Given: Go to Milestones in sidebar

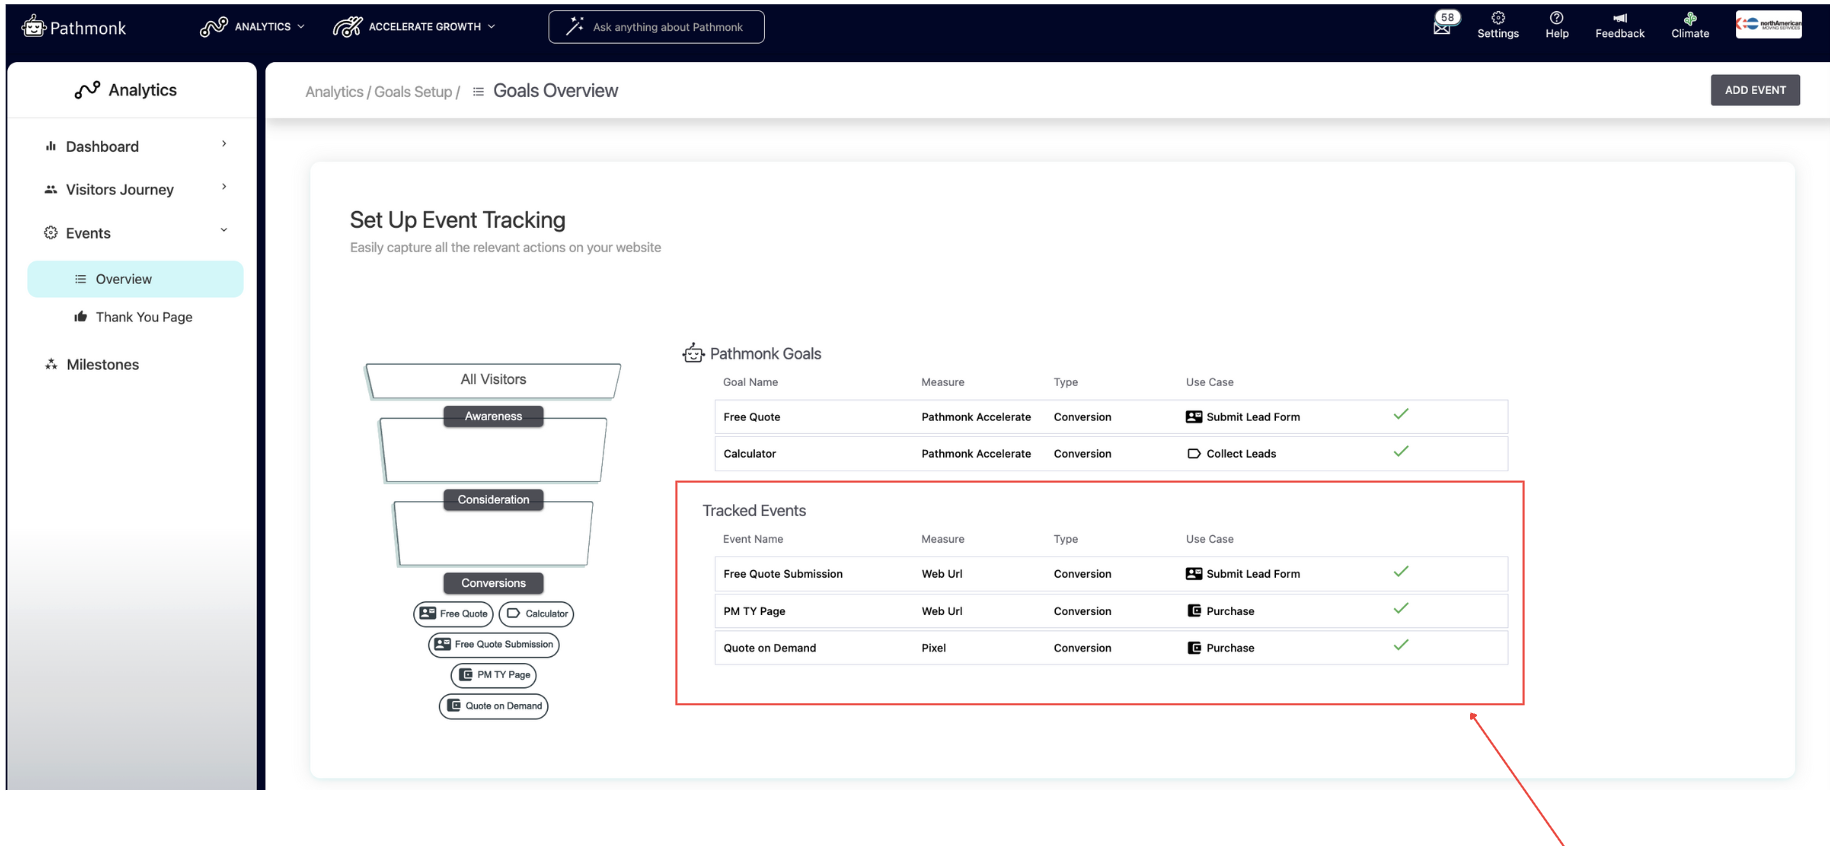Looking at the screenshot, I should pyautogui.click(x=103, y=365).
